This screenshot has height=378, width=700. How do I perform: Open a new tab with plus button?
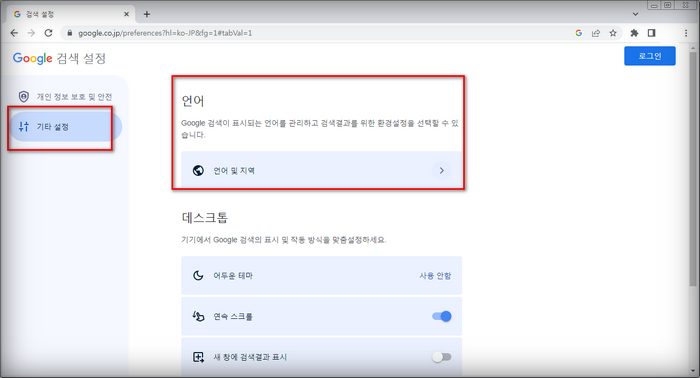click(x=146, y=14)
